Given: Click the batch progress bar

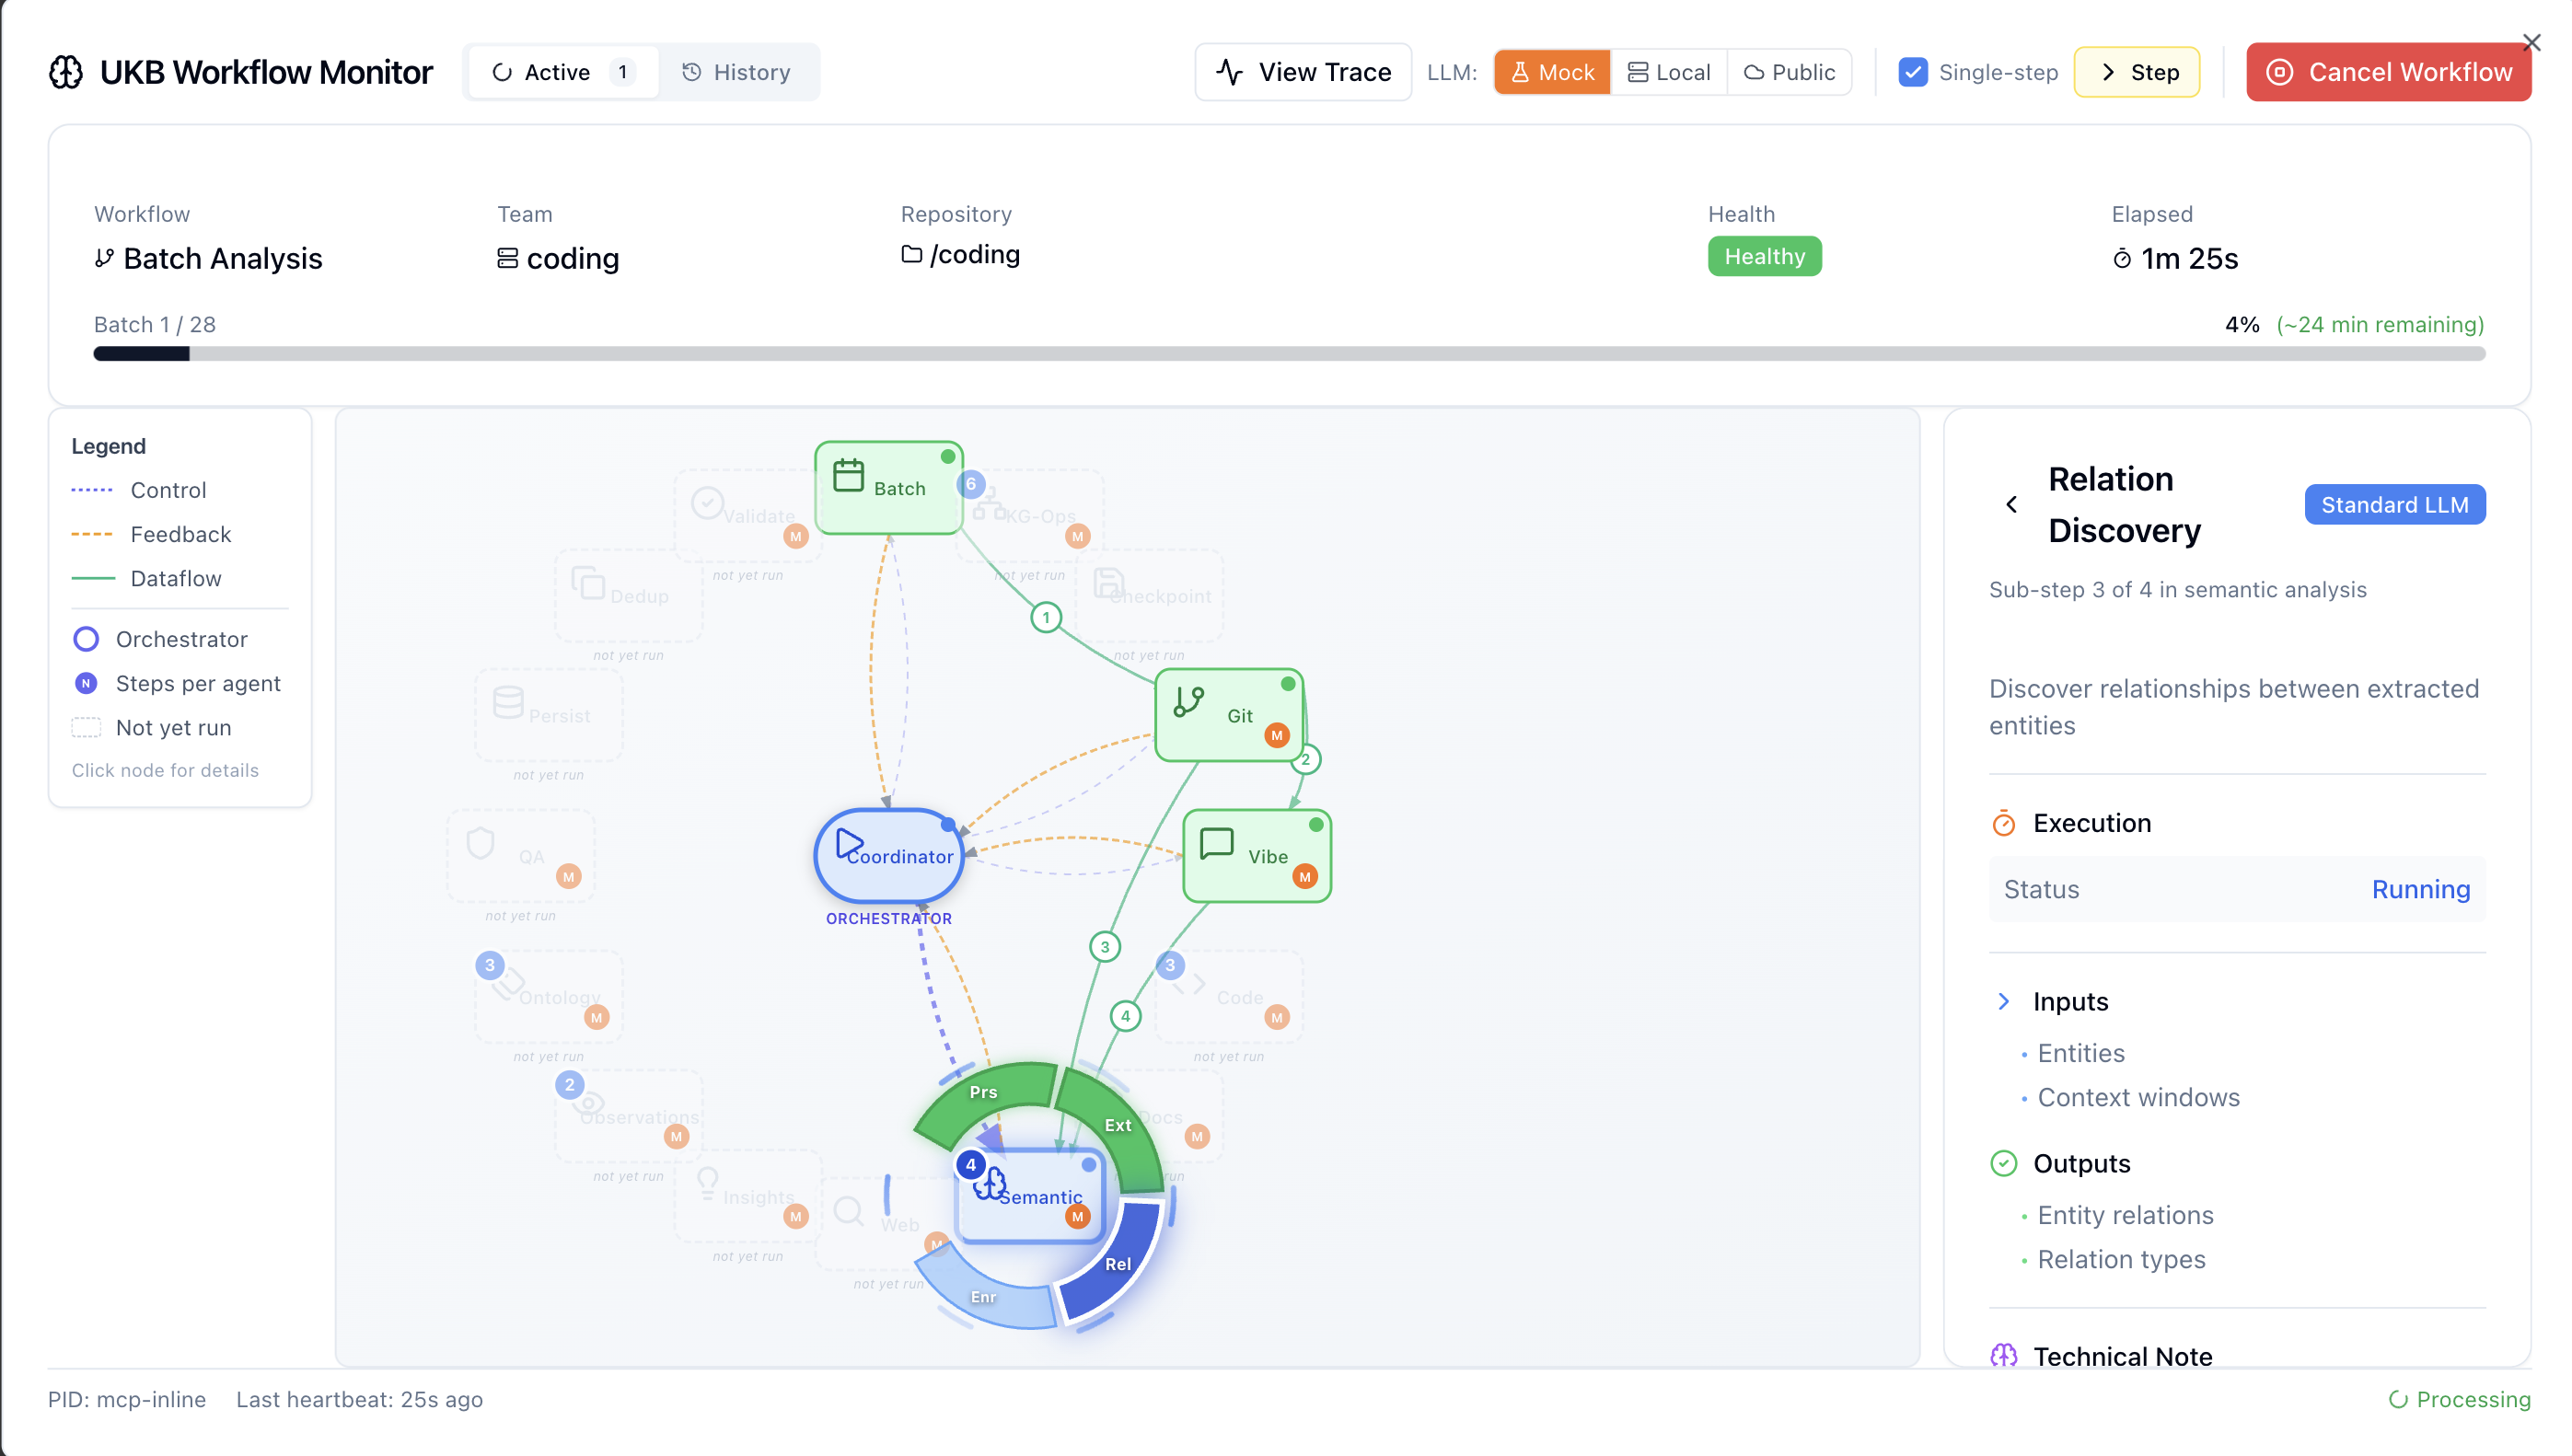Looking at the screenshot, I should pyautogui.click(x=1289, y=353).
